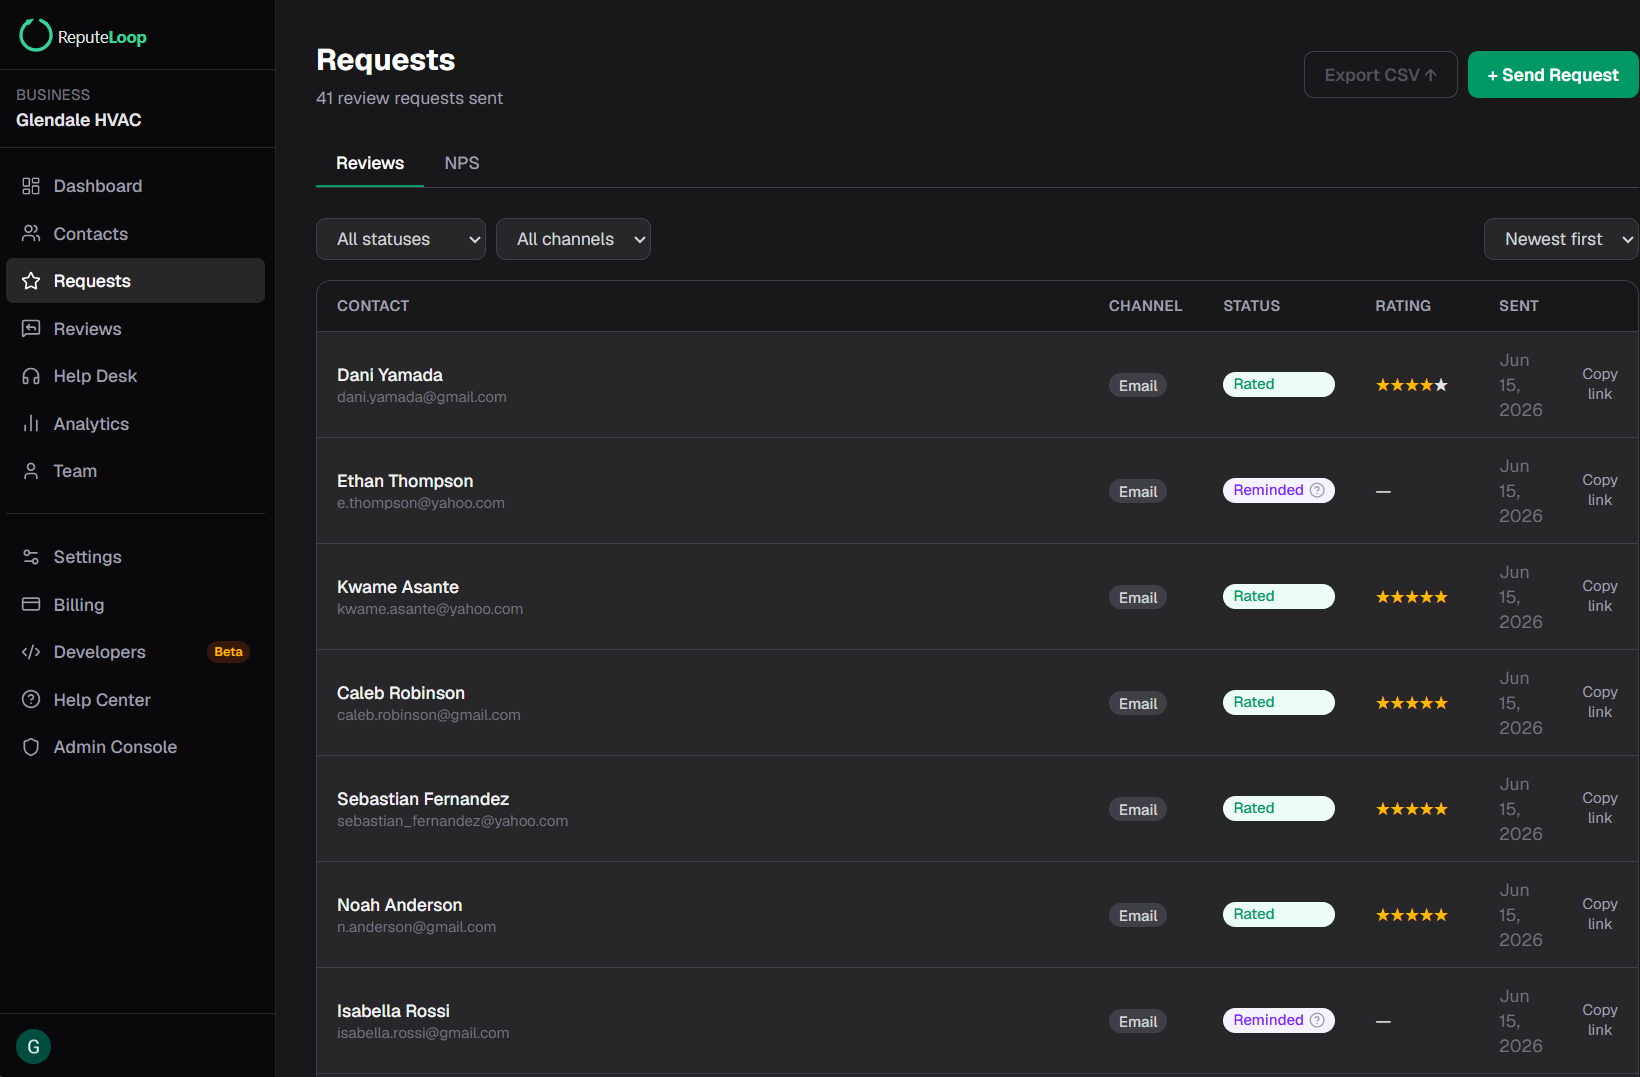Copy link for Caleb Robinson
The height and width of the screenshot is (1077, 1640).
pyautogui.click(x=1599, y=702)
